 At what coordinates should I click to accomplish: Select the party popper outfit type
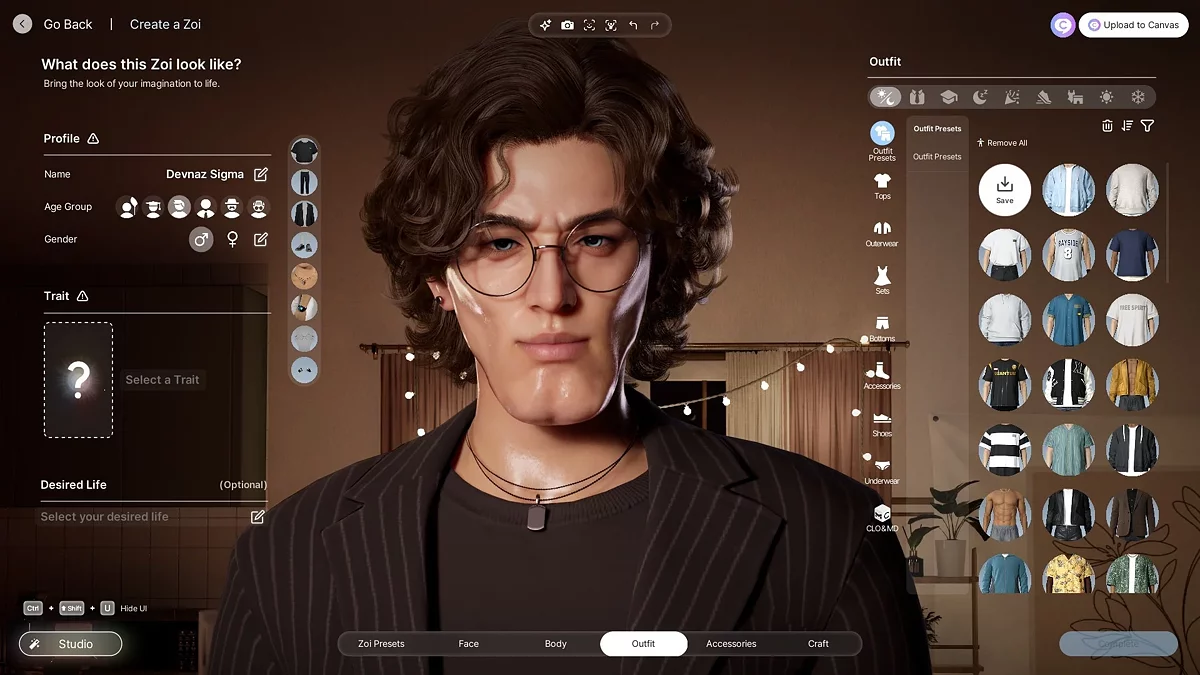(x=1011, y=97)
